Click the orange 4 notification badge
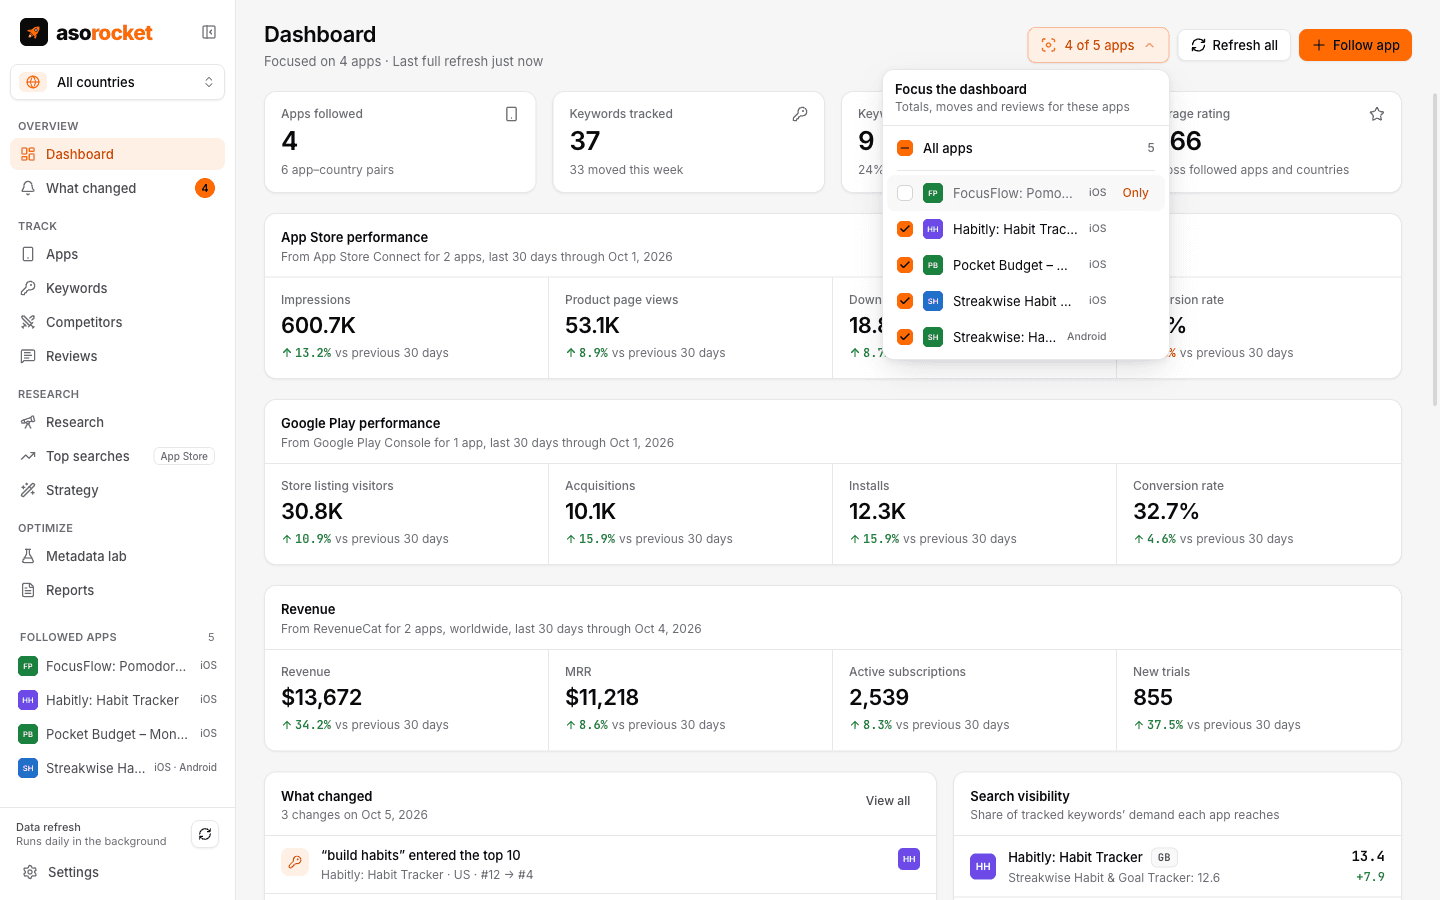Screen dimensions: 1440x900 (x=205, y=188)
